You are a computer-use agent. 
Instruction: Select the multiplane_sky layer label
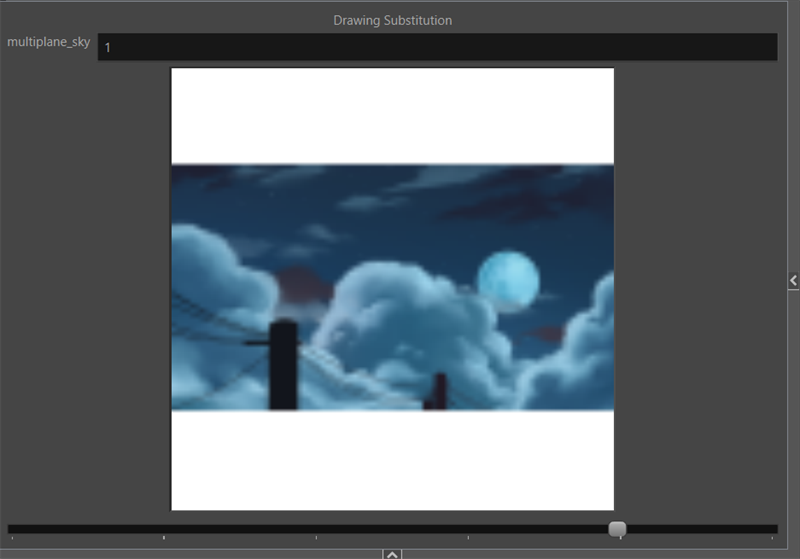point(48,42)
